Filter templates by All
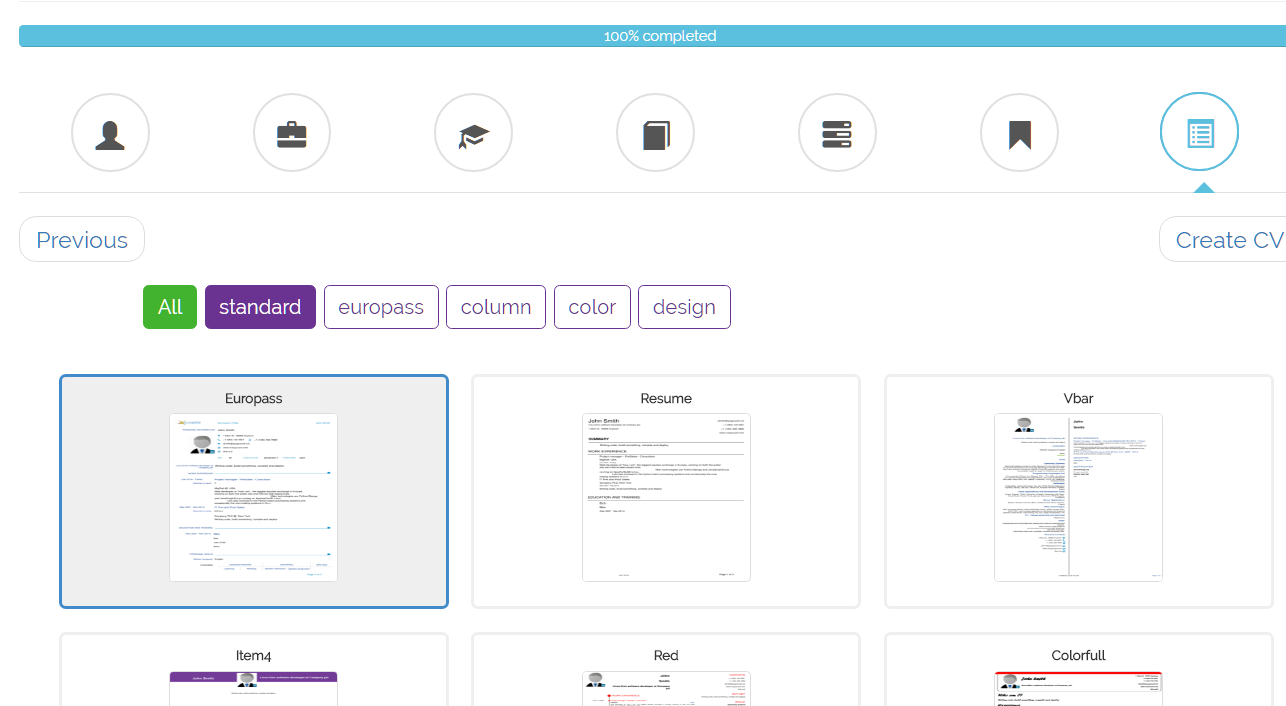1286x706 pixels. (170, 307)
